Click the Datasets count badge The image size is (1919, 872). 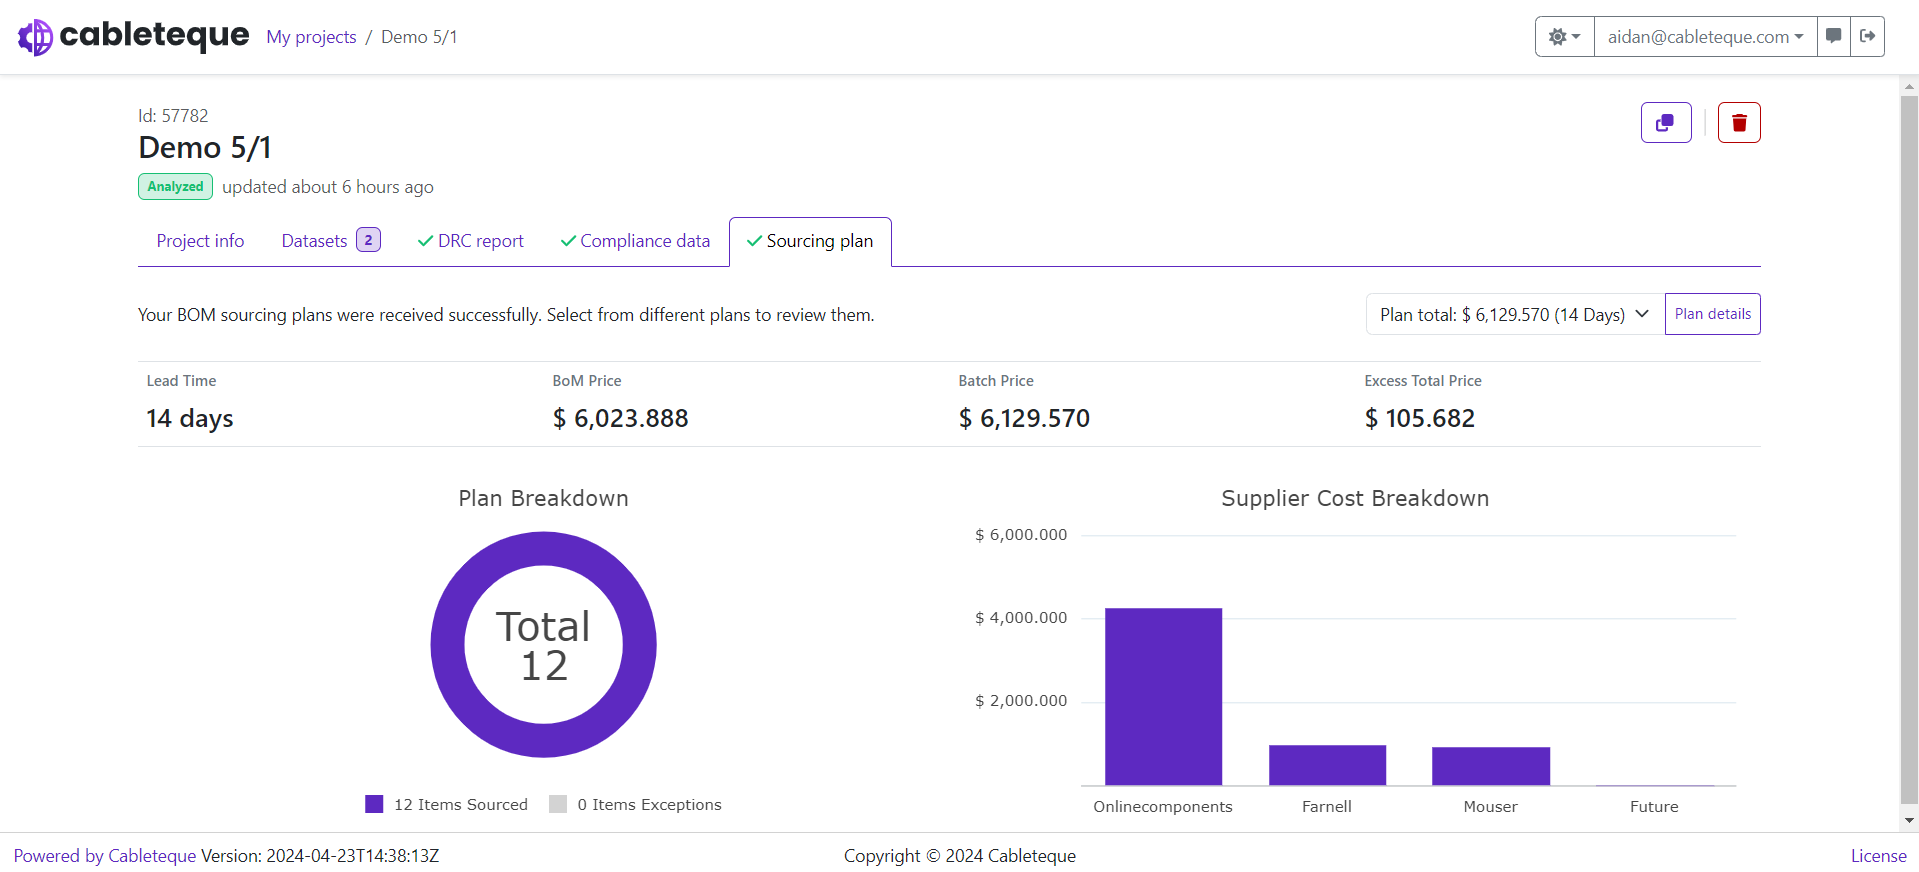(368, 241)
